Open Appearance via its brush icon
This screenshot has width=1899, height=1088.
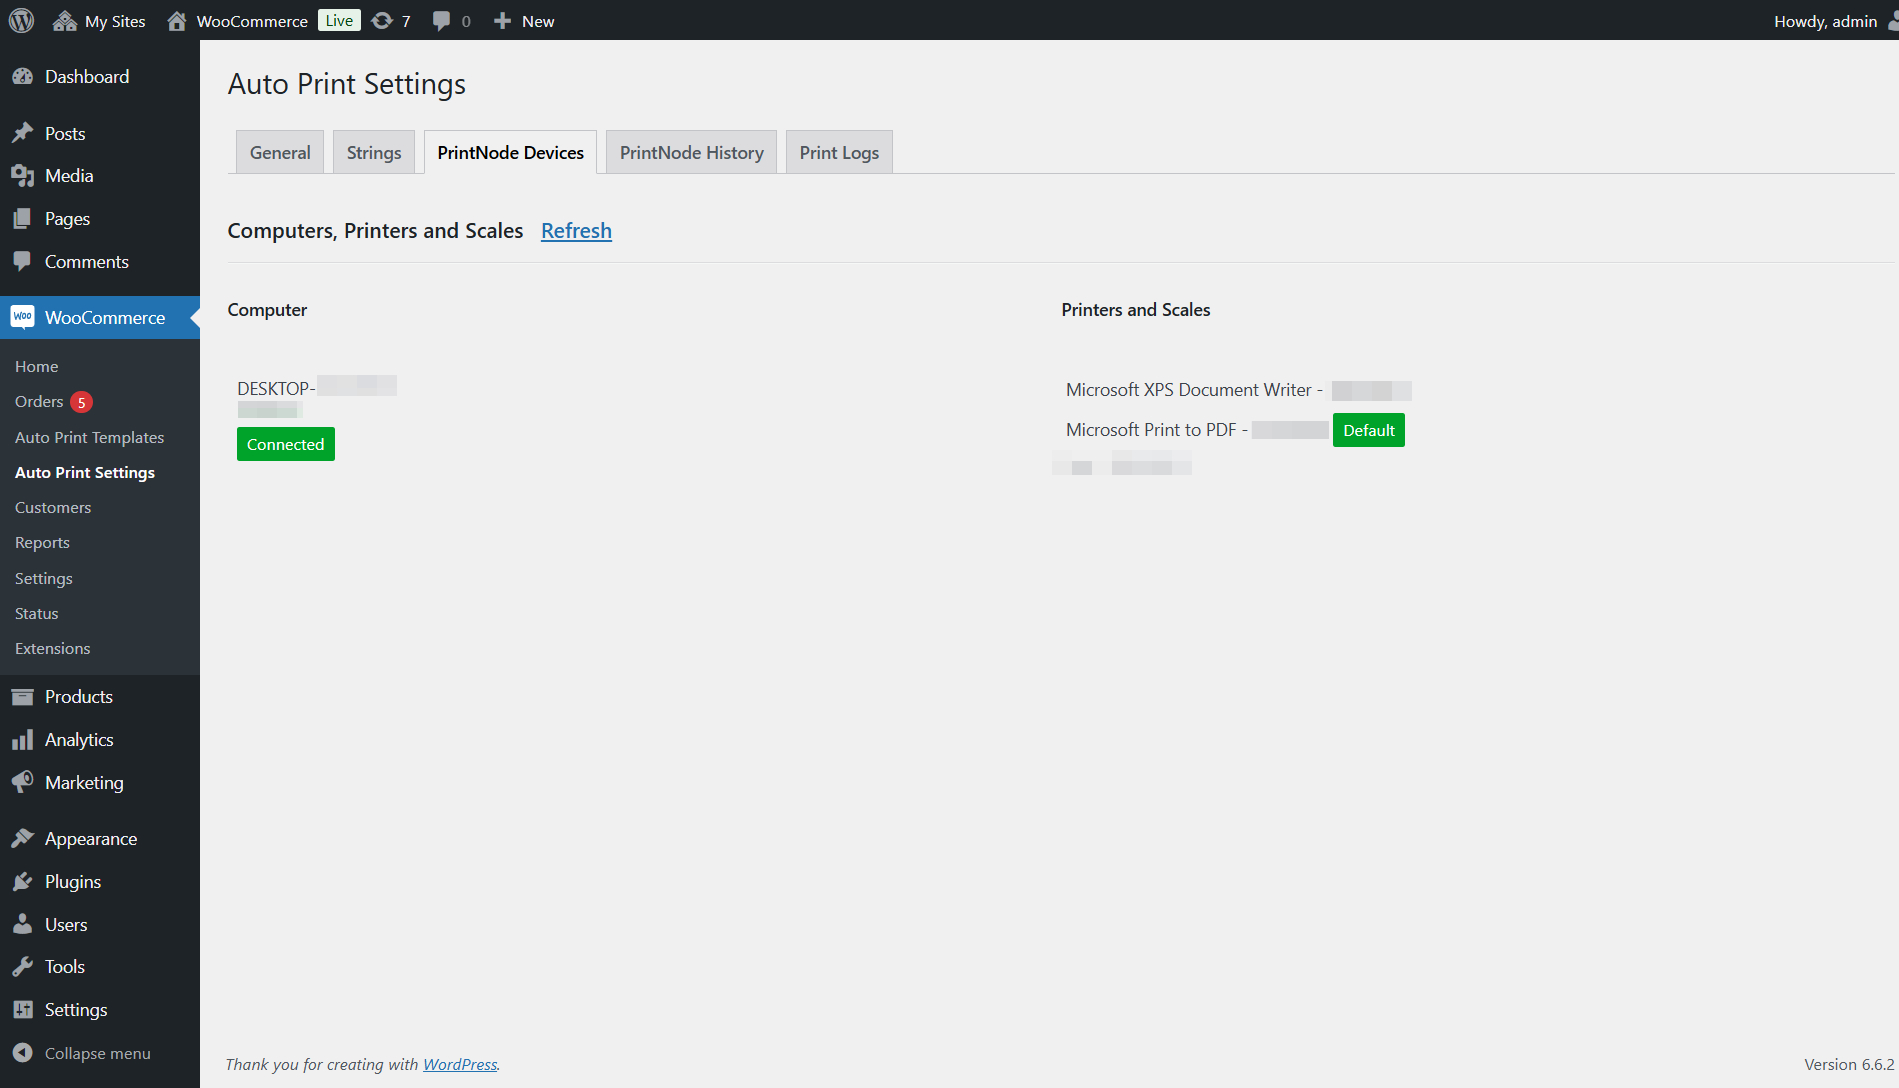point(24,838)
